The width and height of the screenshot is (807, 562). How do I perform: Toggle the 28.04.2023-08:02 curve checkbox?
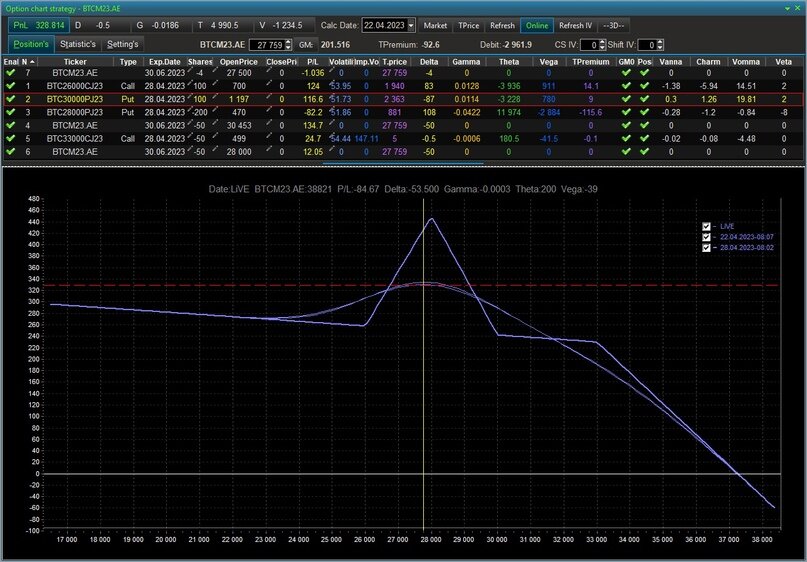pyautogui.click(x=707, y=246)
